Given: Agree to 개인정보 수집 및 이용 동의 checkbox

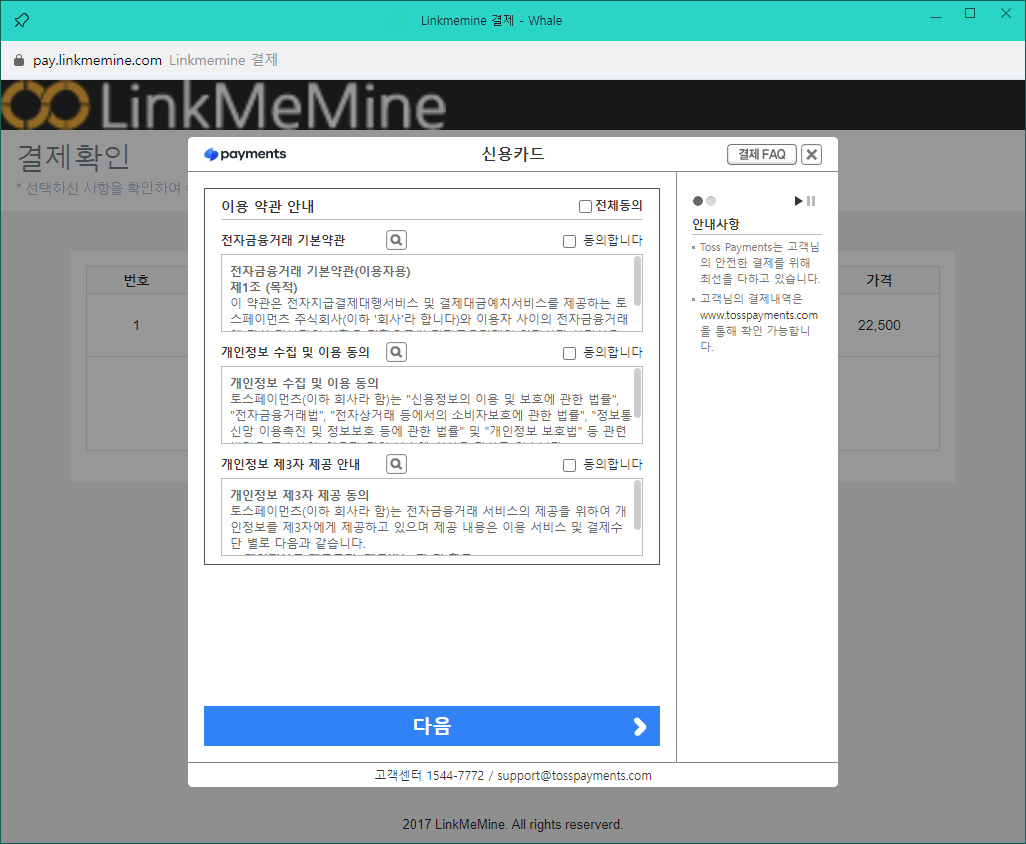Looking at the screenshot, I should pos(569,353).
